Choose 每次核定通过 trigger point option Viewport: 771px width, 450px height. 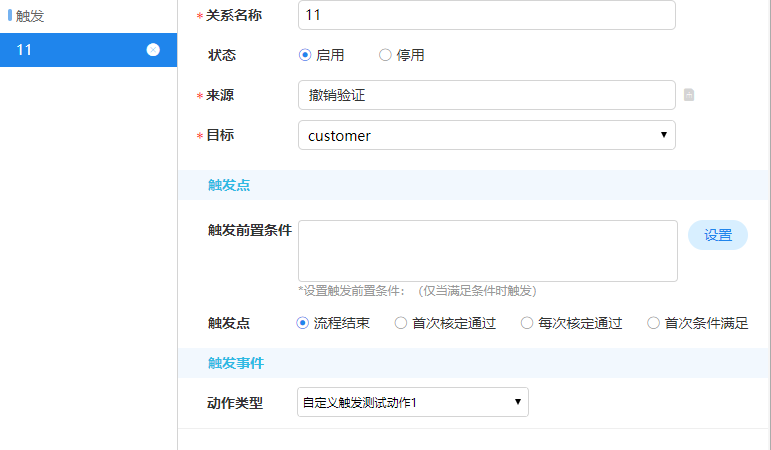(x=527, y=323)
